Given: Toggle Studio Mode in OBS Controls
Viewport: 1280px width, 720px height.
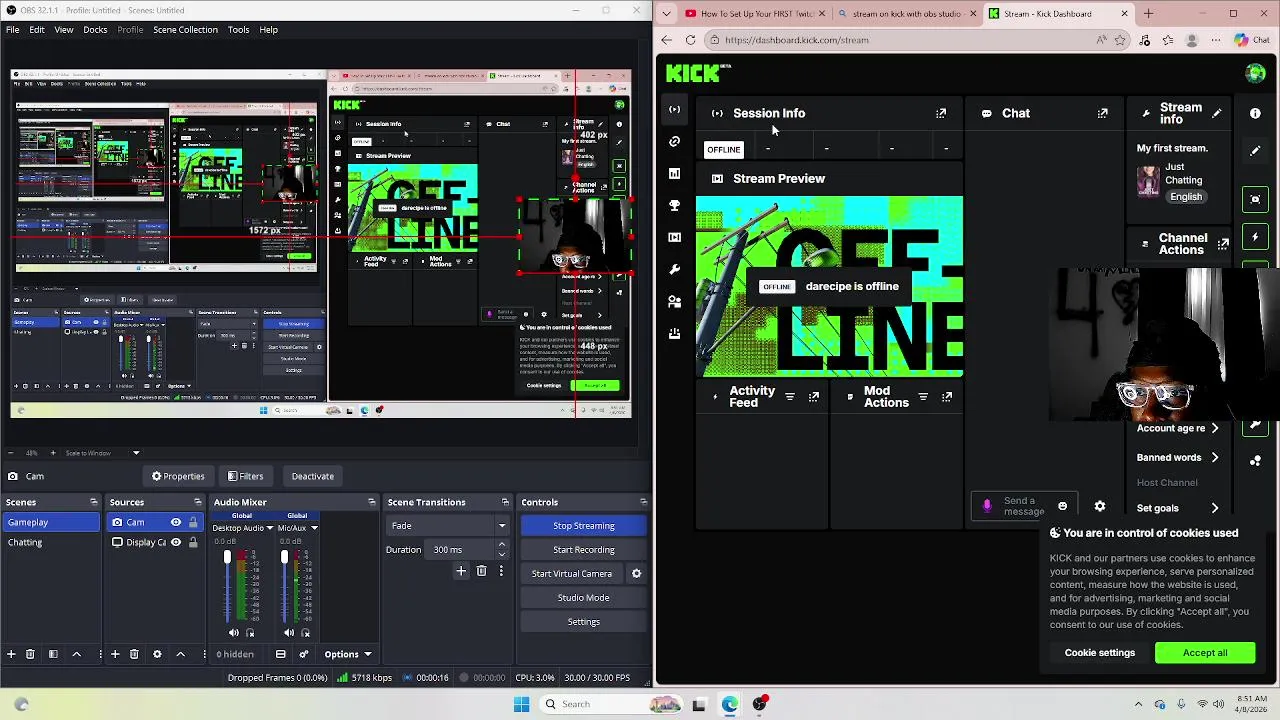Looking at the screenshot, I should click(583, 598).
